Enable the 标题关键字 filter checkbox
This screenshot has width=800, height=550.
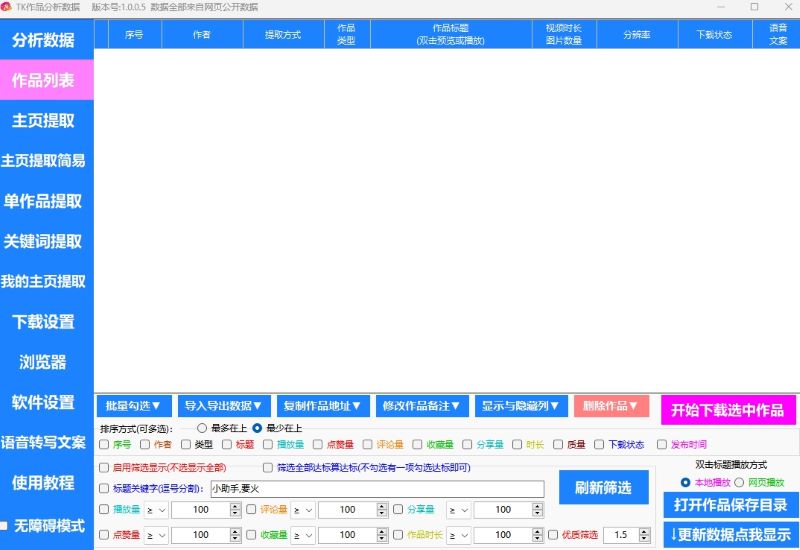pos(104,488)
